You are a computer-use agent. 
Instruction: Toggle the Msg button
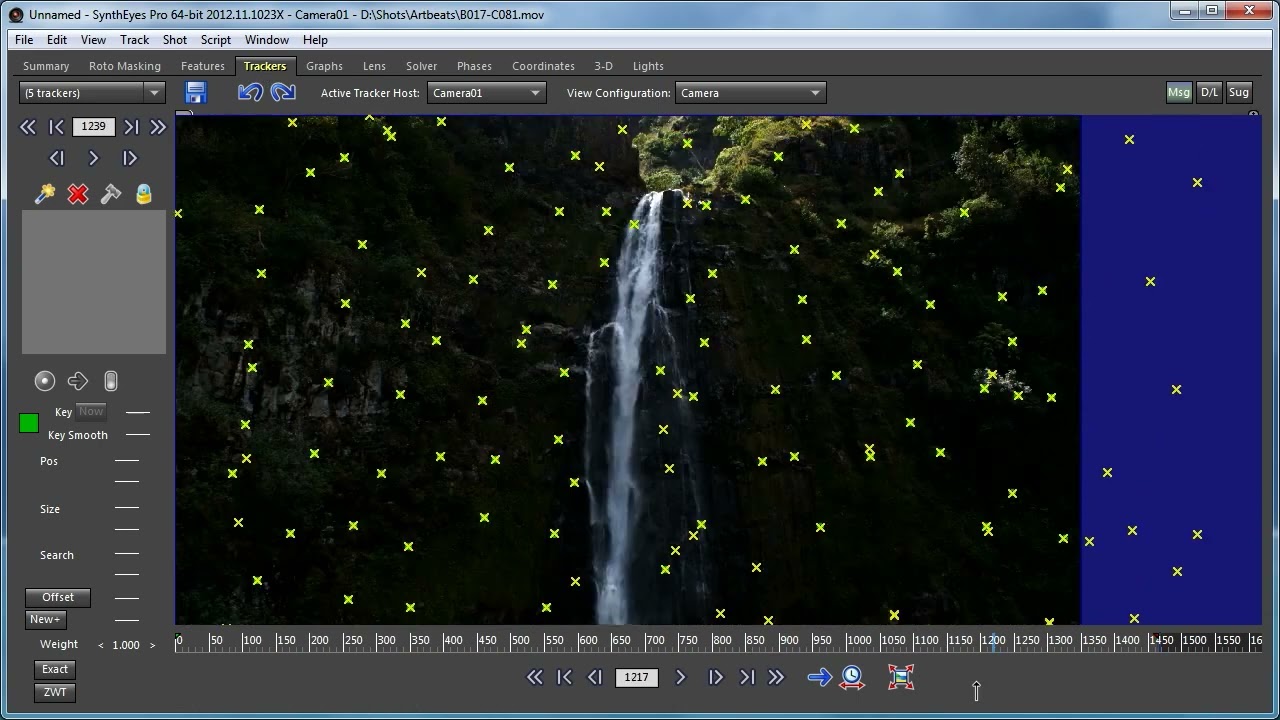(1179, 92)
